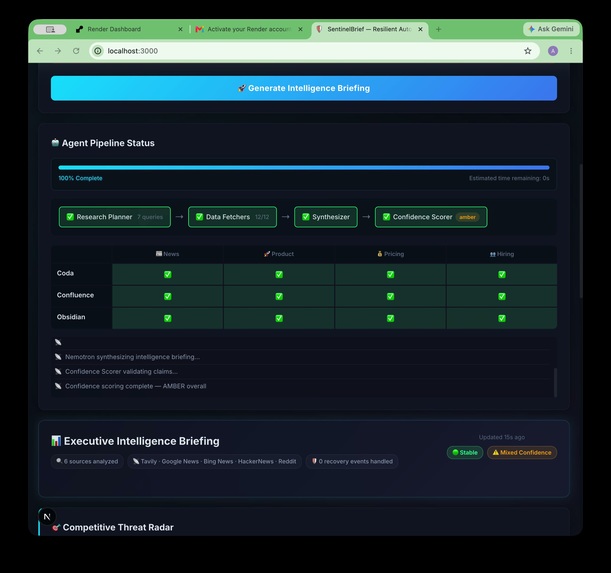Open the Chrome profile avatar
Viewport: 611px width, 573px height.
point(553,51)
